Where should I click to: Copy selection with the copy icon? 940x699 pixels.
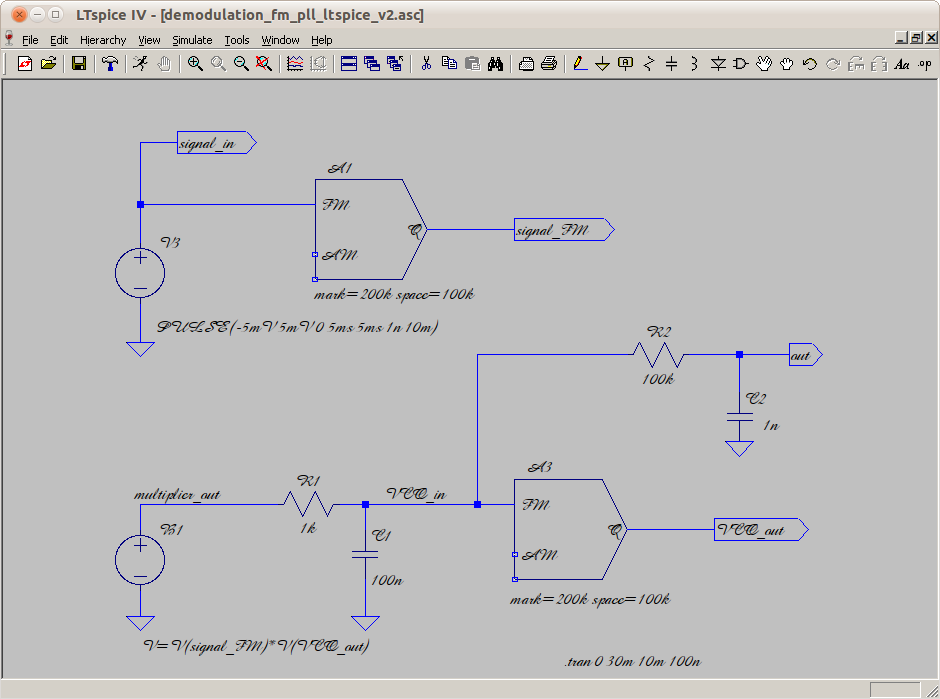449,64
